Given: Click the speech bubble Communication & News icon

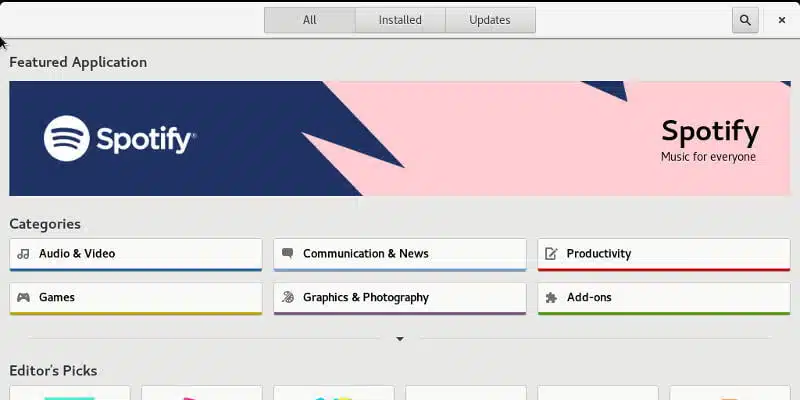Looking at the screenshot, I should pyautogui.click(x=288, y=253).
